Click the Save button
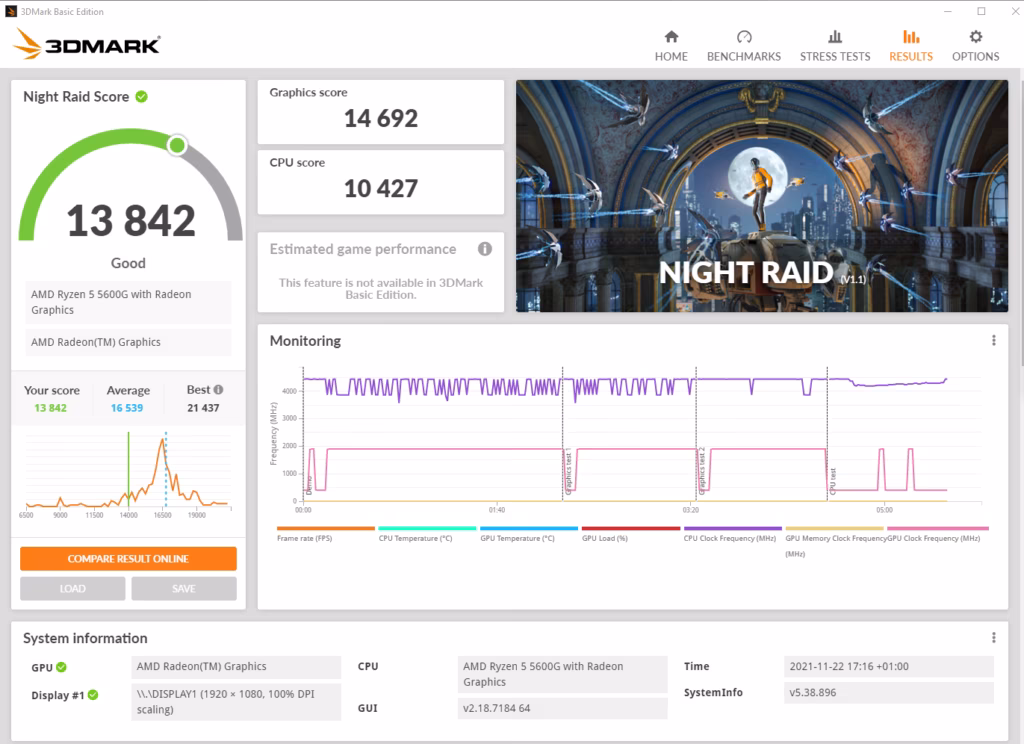Screen dimensions: 1024x744 tap(184, 589)
